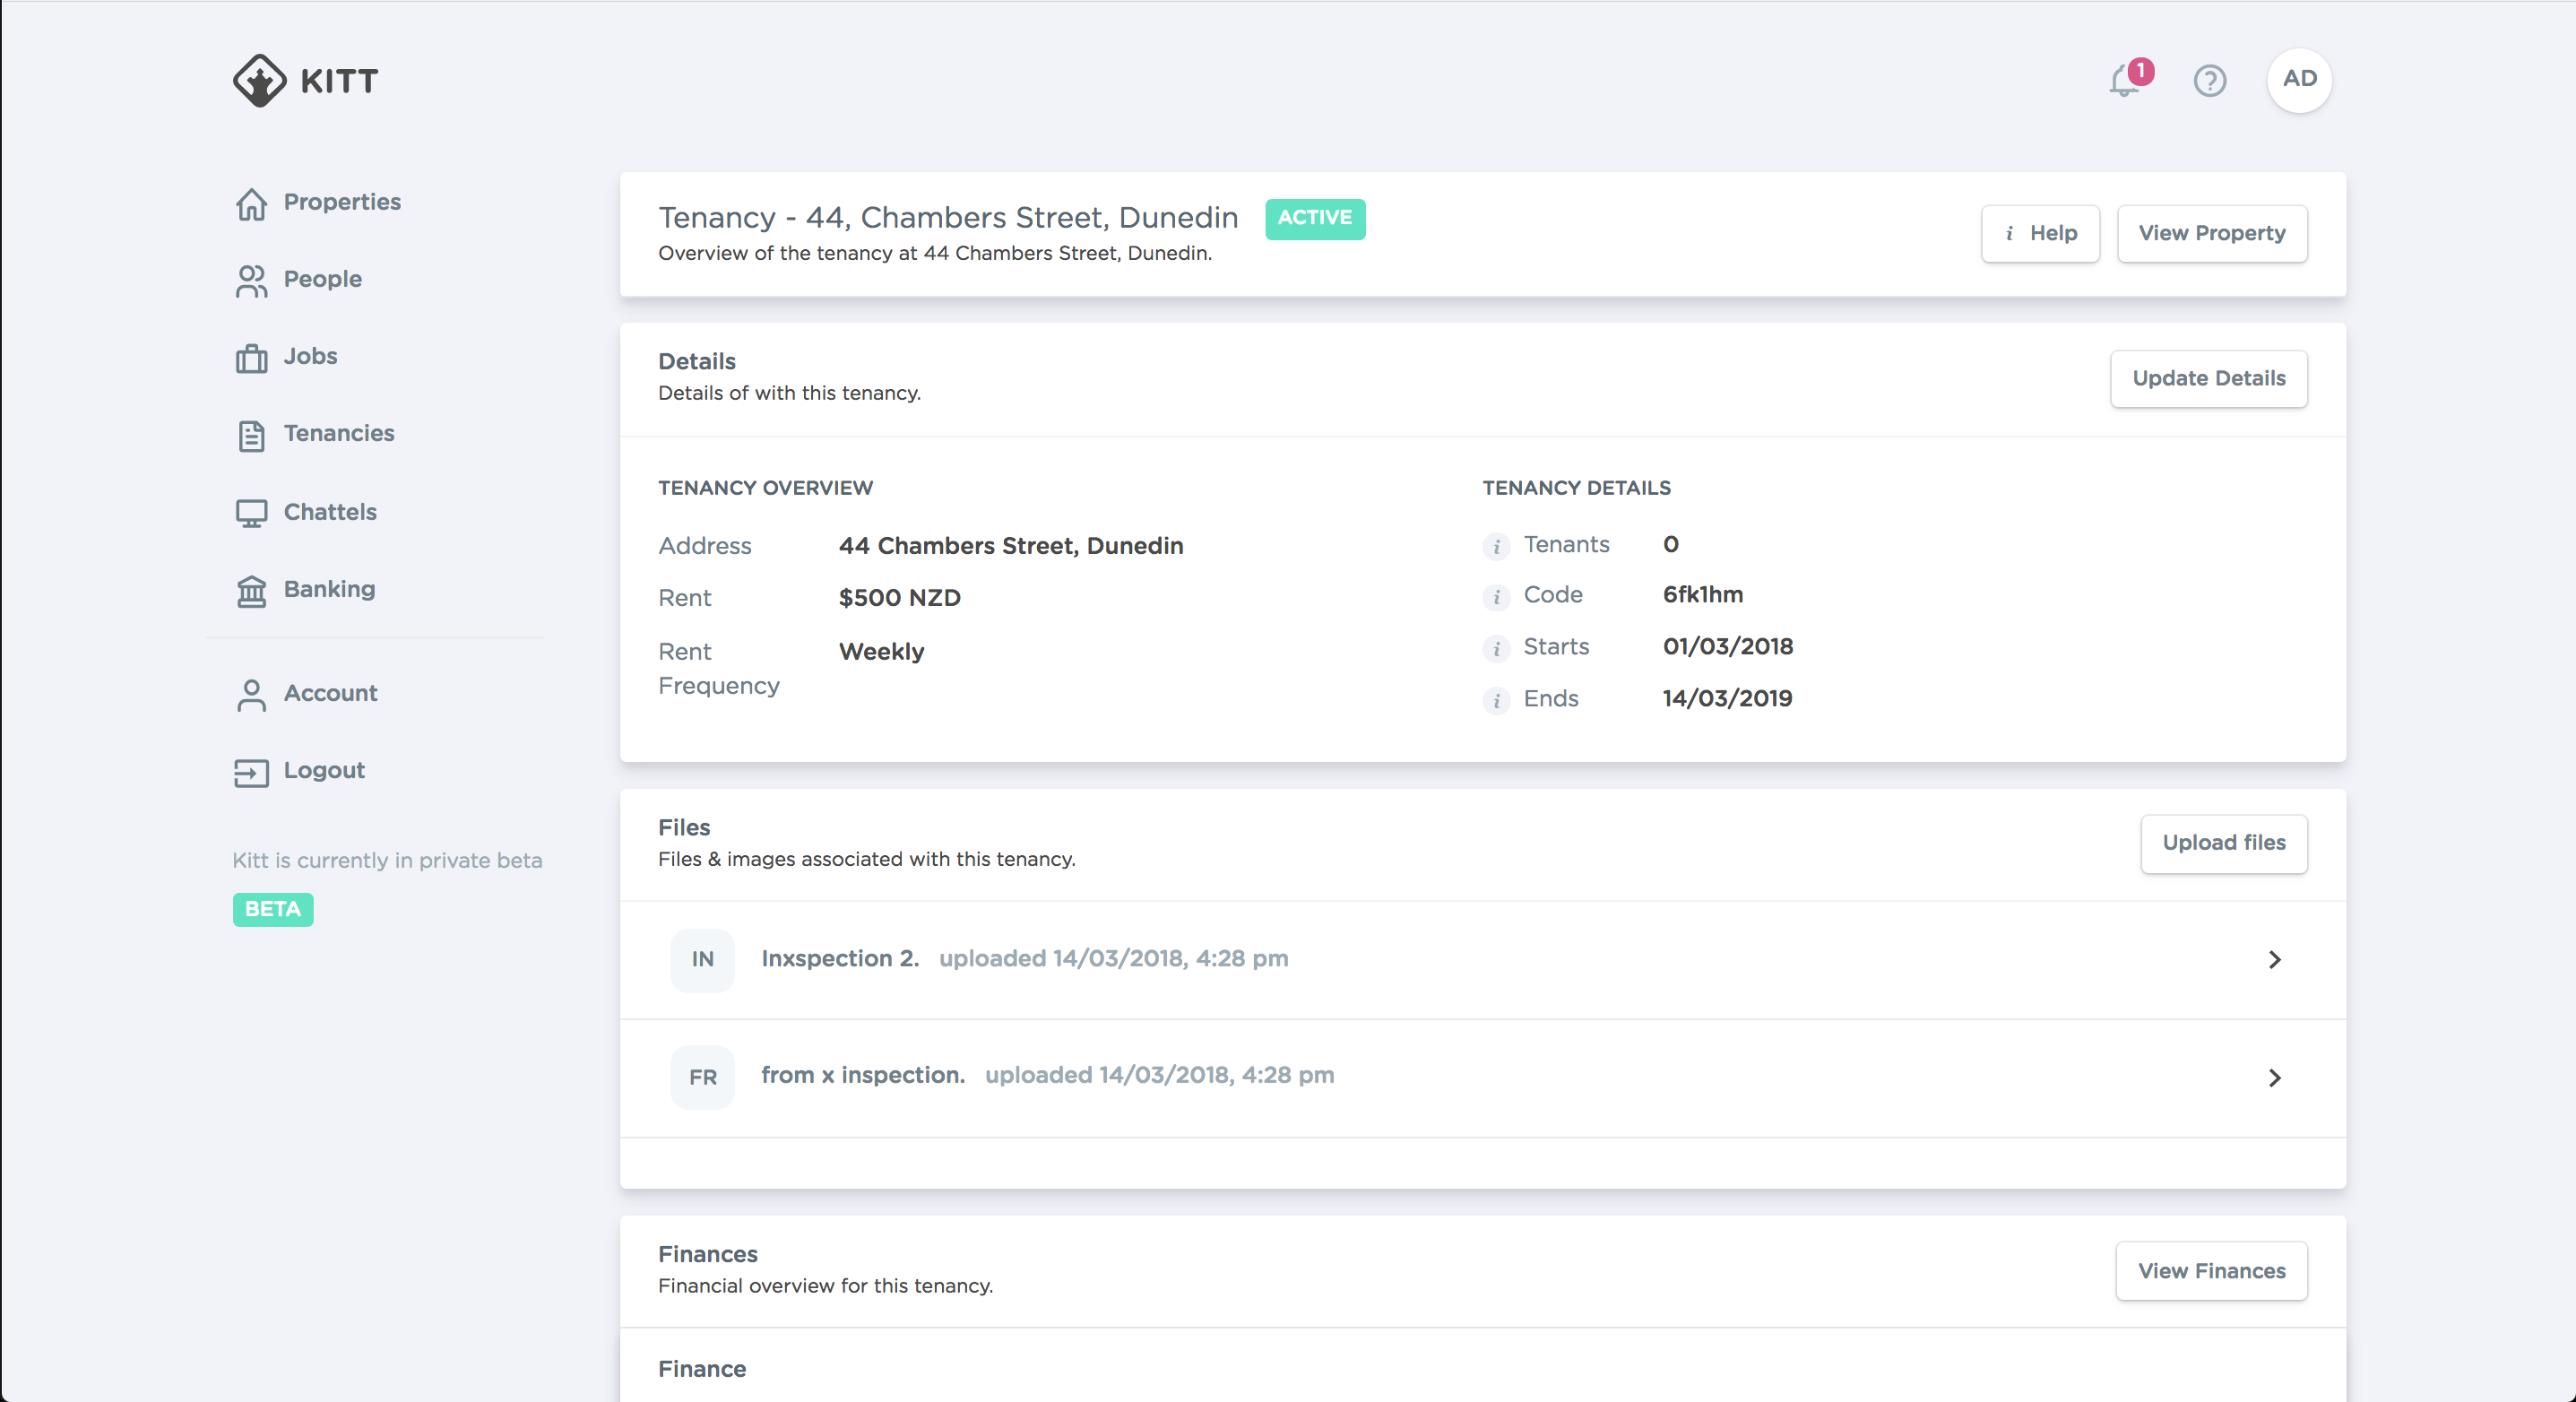Click the KITT wordmark text
2576x1402 pixels.
pos(339,81)
